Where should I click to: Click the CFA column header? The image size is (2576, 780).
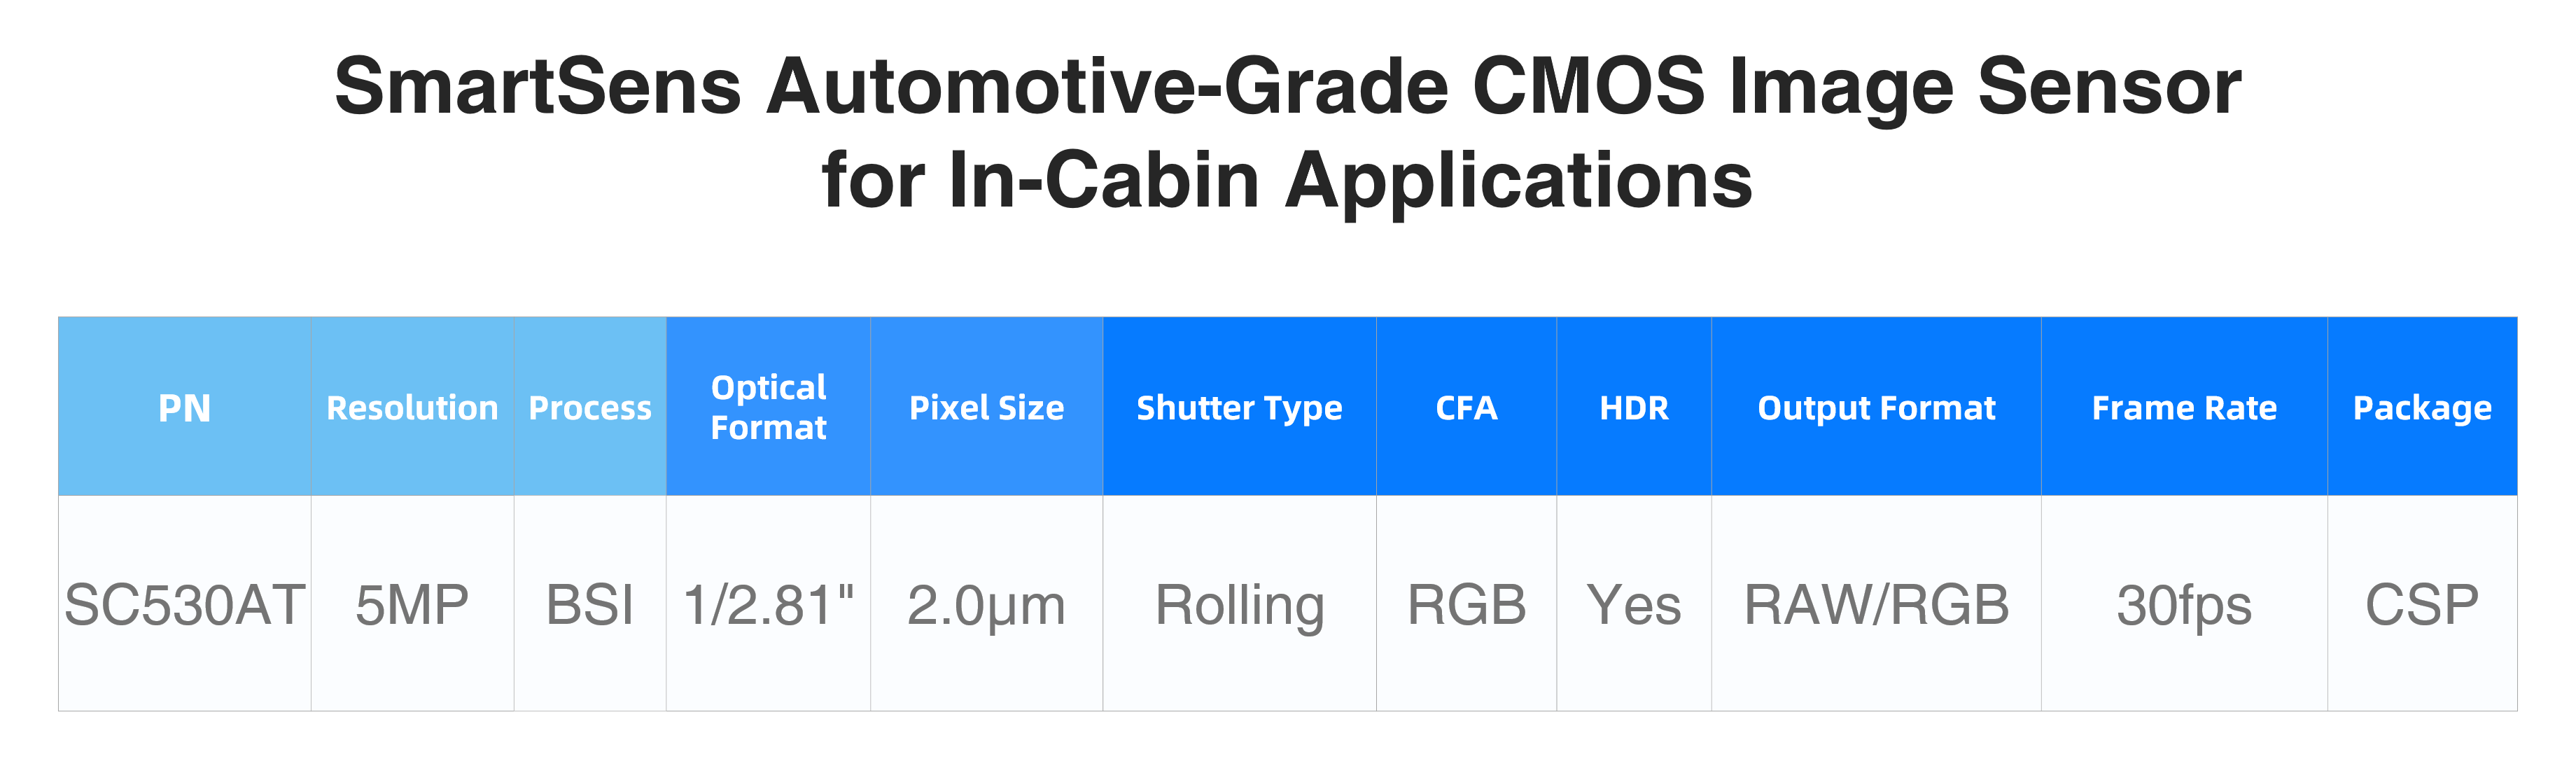(x=1466, y=407)
